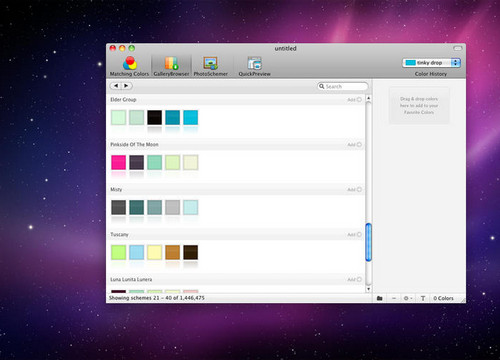Open the Matching Colors tool

tap(129, 66)
